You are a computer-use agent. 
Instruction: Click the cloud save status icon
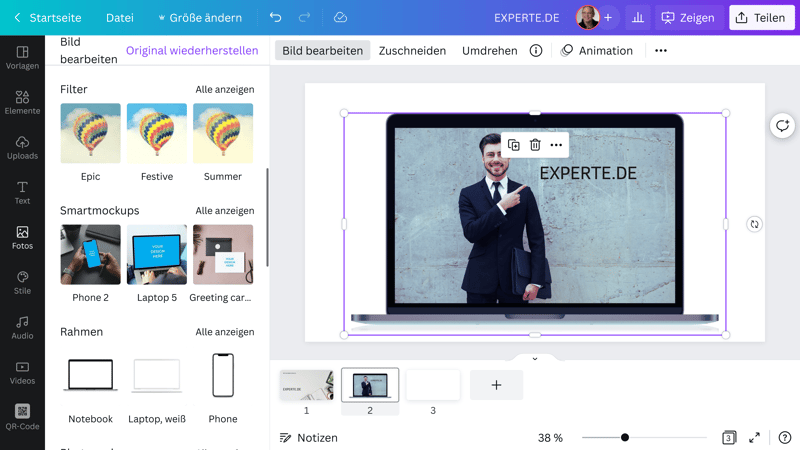(340, 17)
